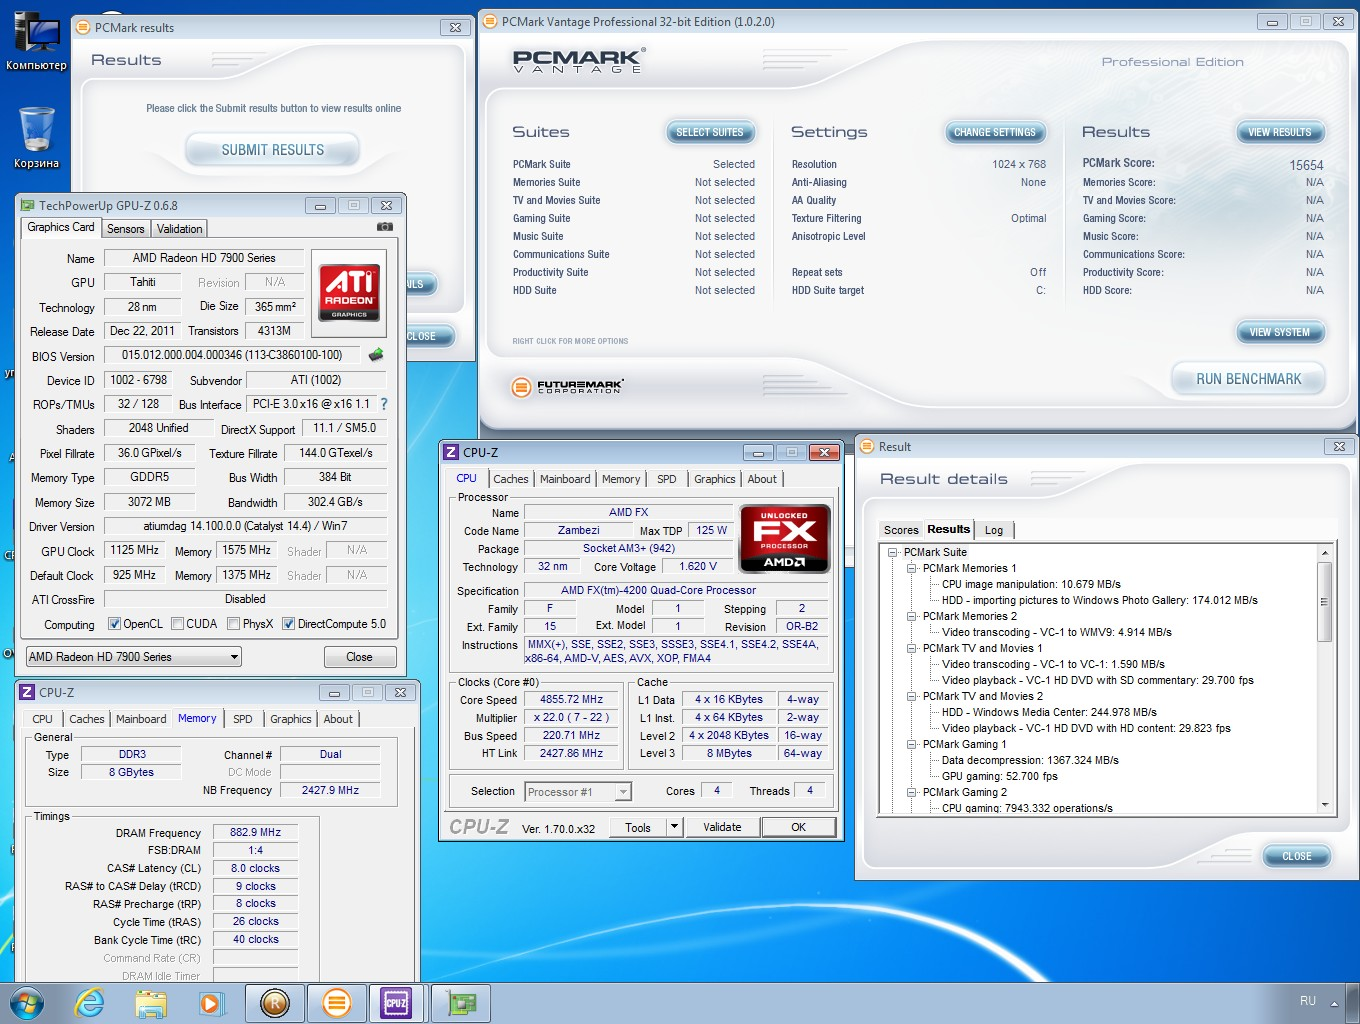Open Windows Media Player from taskbar

211,1003
